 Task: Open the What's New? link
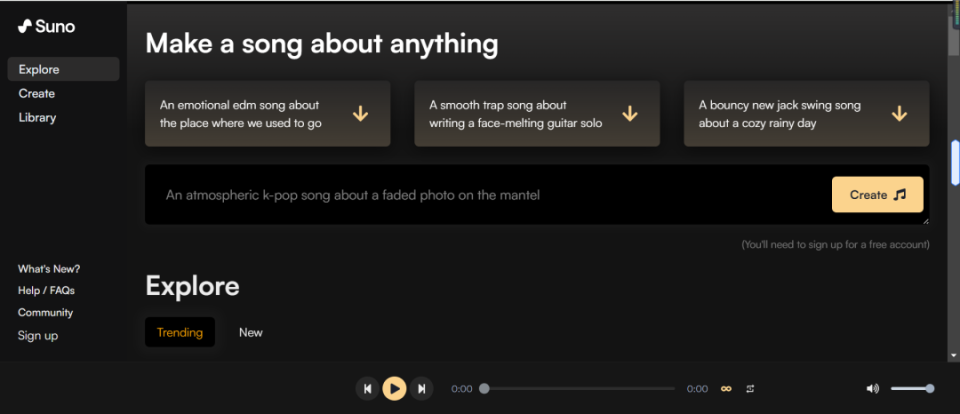pyautogui.click(x=49, y=268)
